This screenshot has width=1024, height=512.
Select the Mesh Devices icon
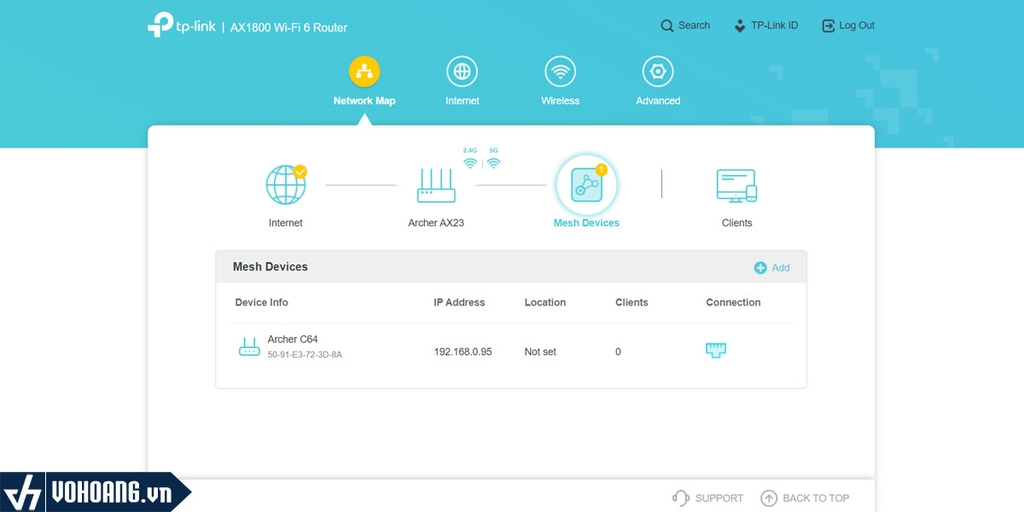click(586, 185)
